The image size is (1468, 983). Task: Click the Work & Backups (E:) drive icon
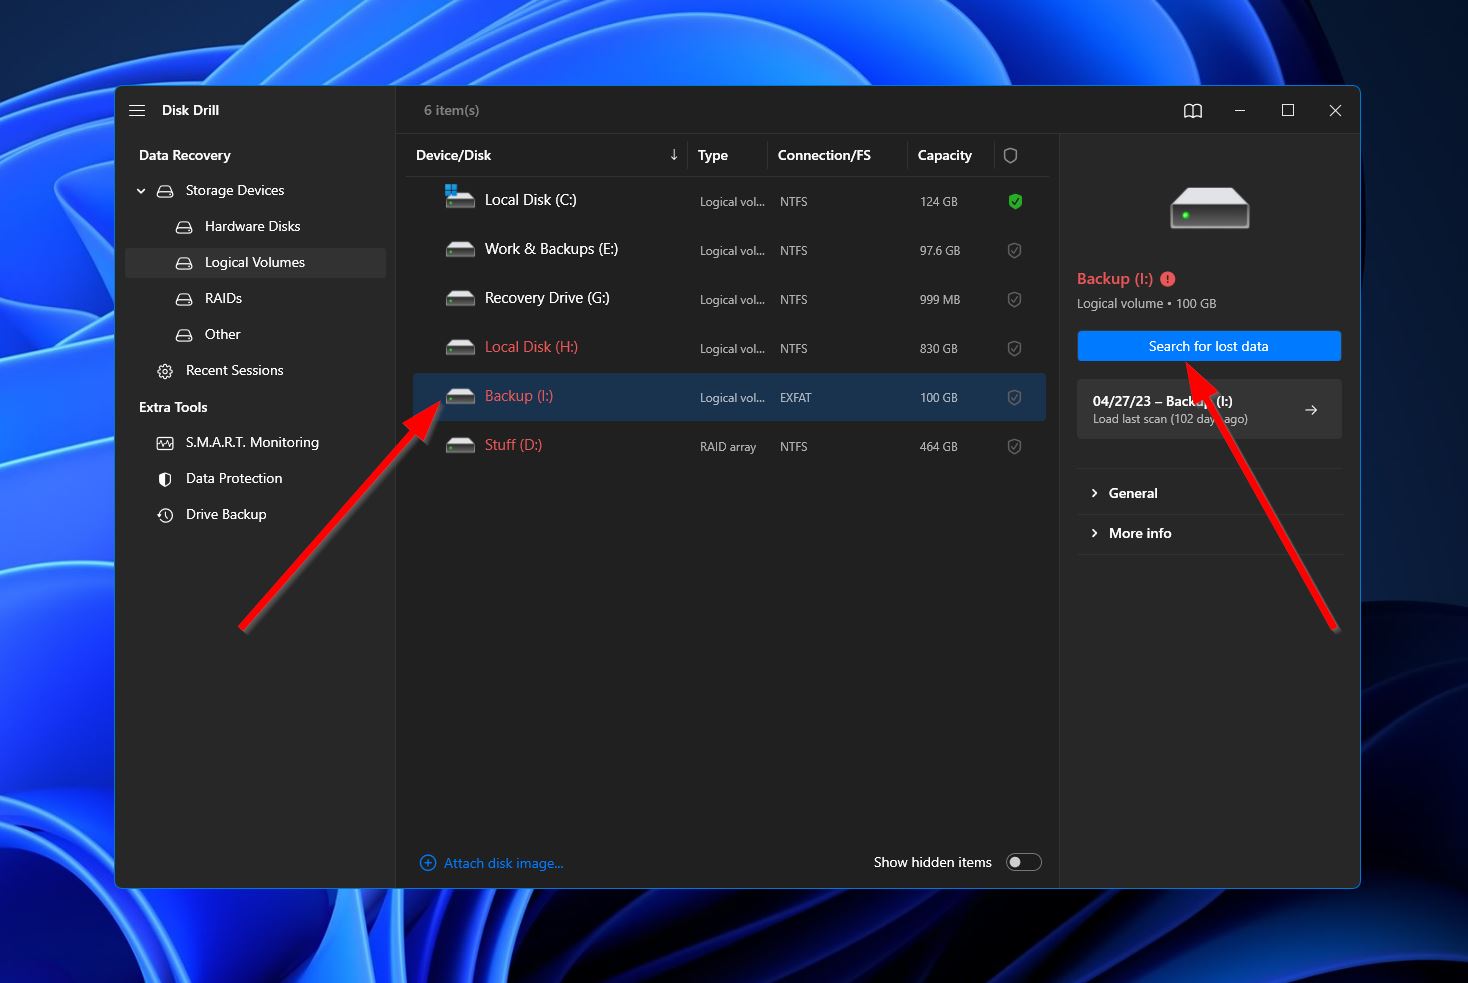pos(460,249)
